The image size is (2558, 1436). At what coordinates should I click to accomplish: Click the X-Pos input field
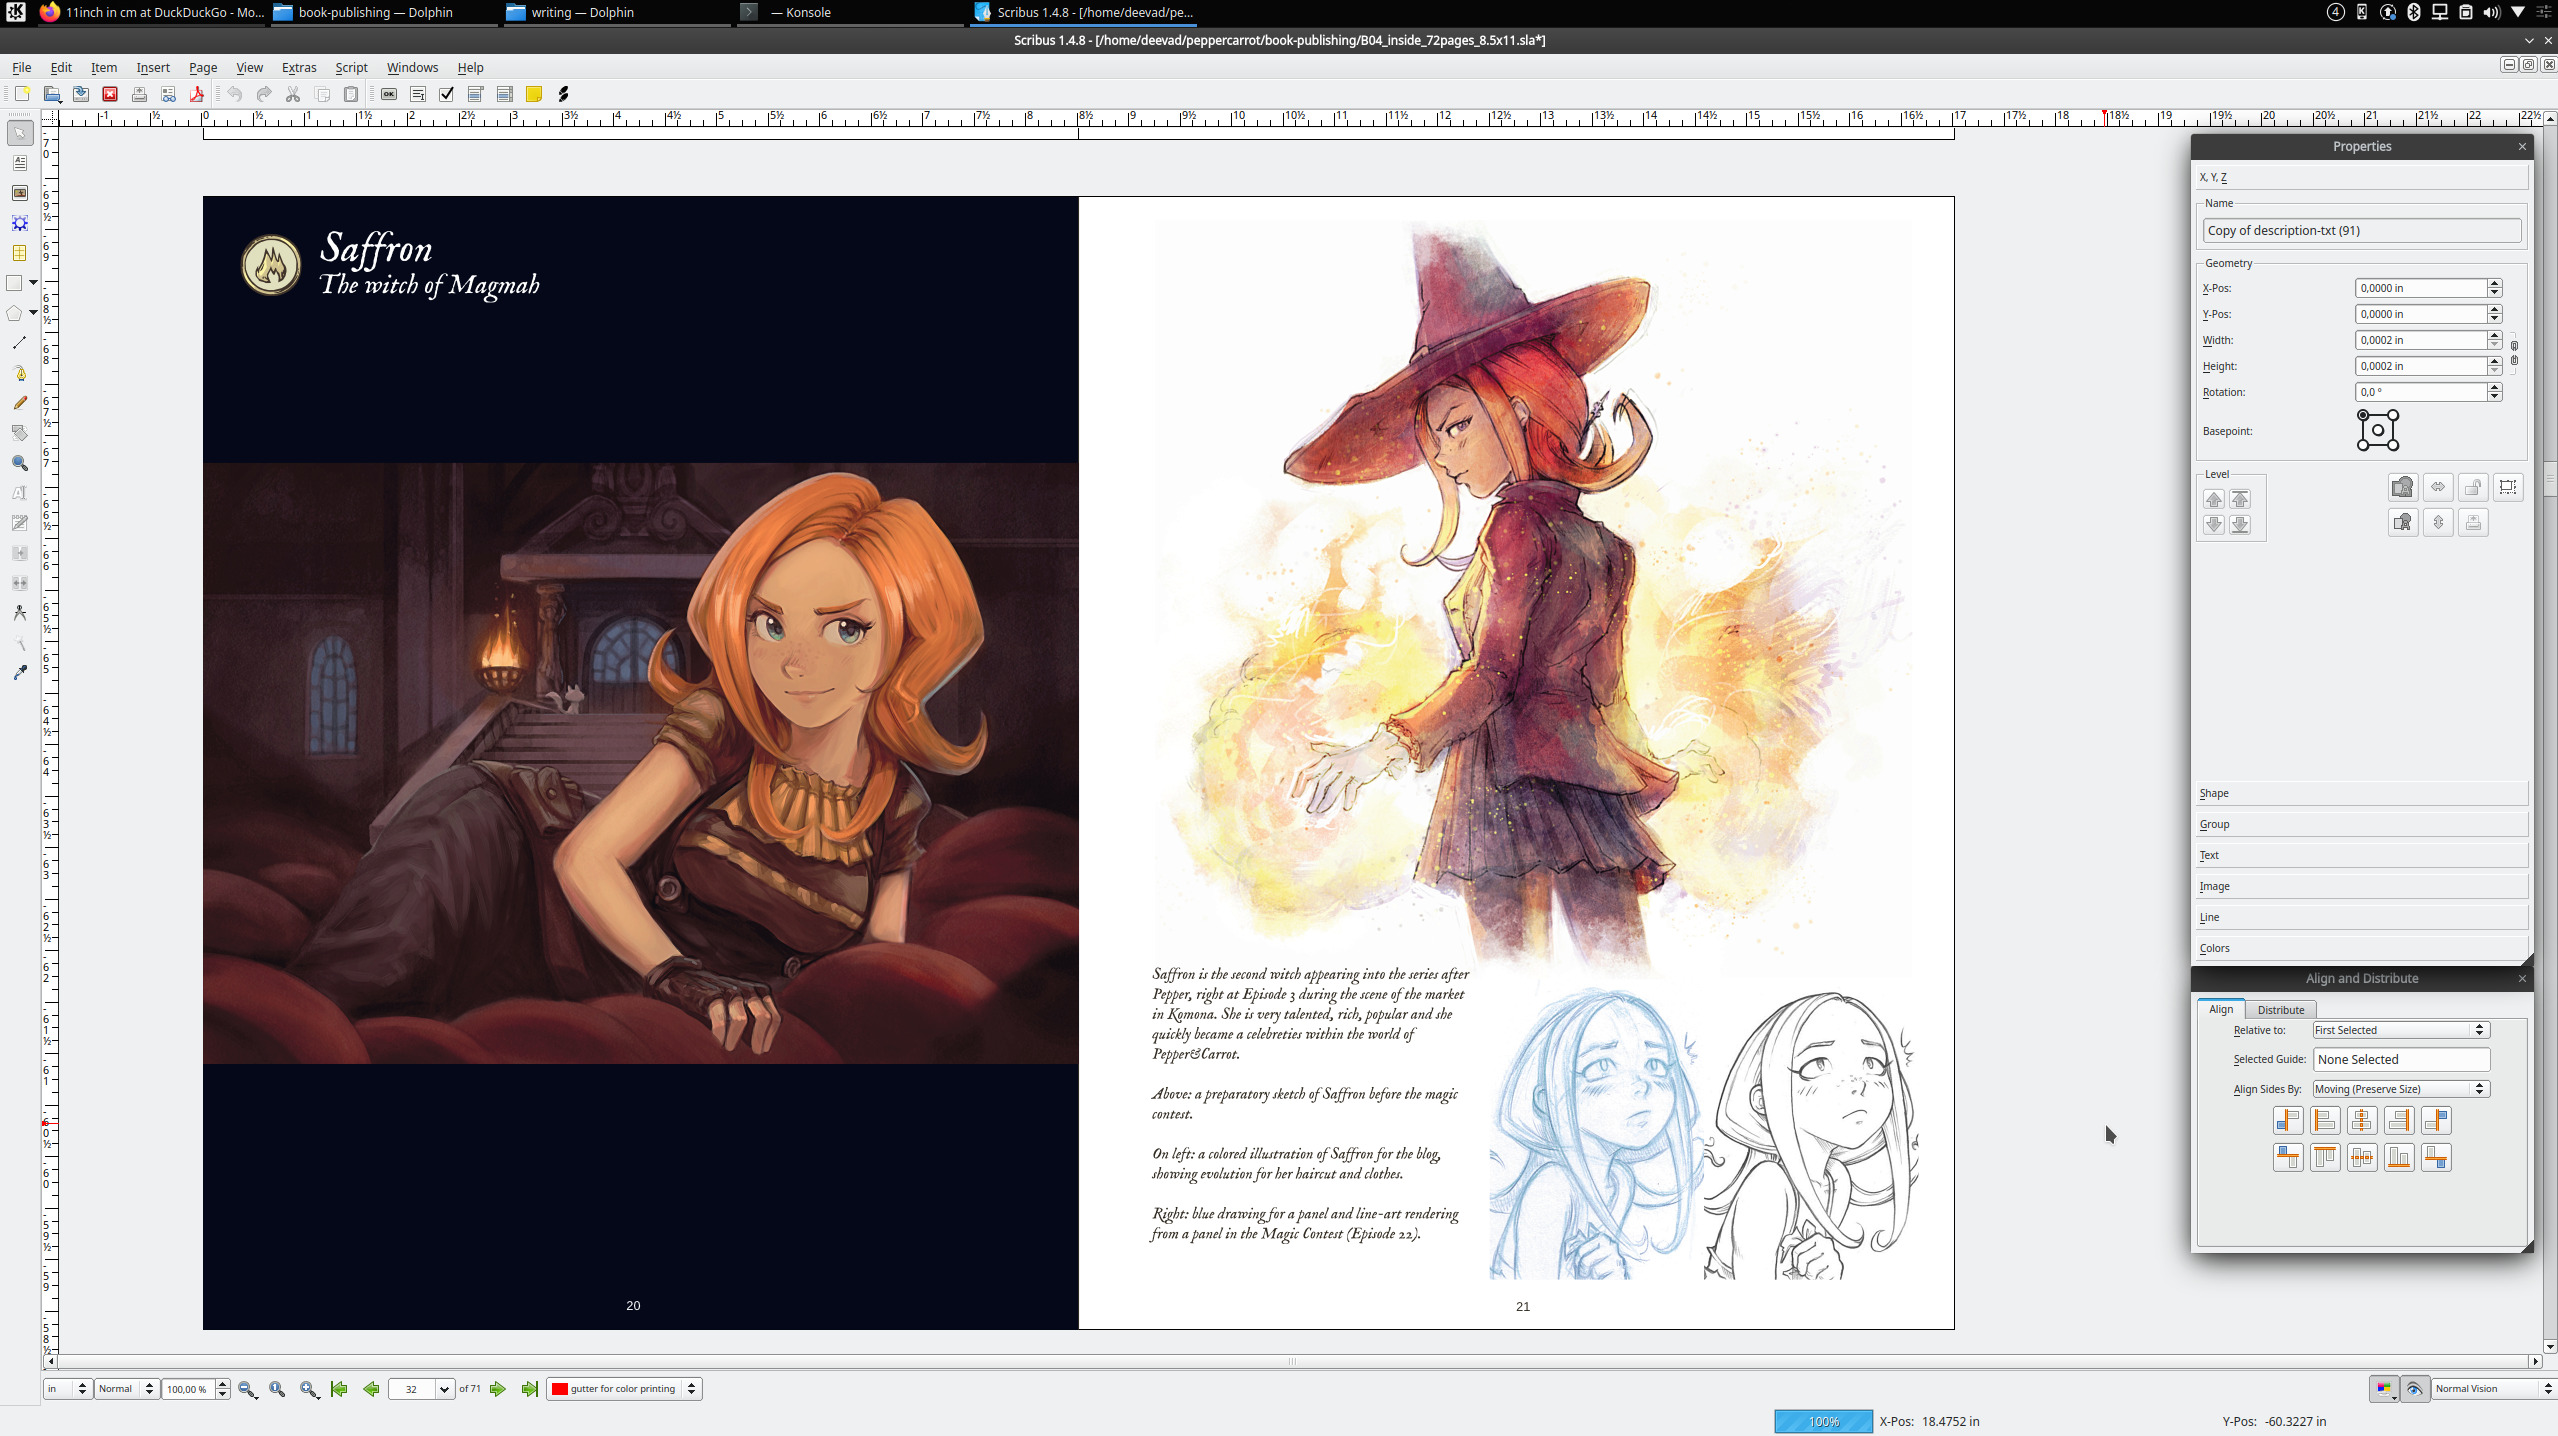pos(2420,288)
